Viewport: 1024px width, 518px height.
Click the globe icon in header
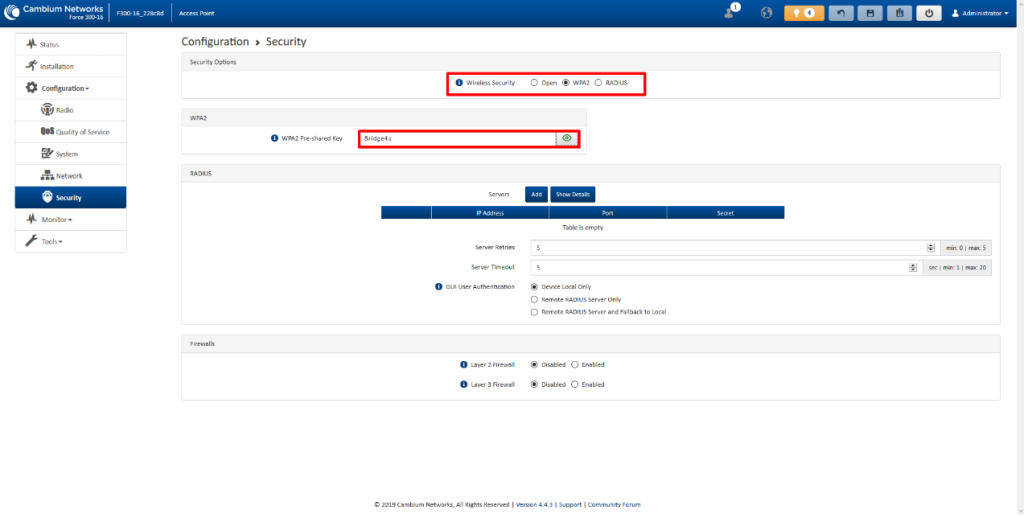pos(767,13)
